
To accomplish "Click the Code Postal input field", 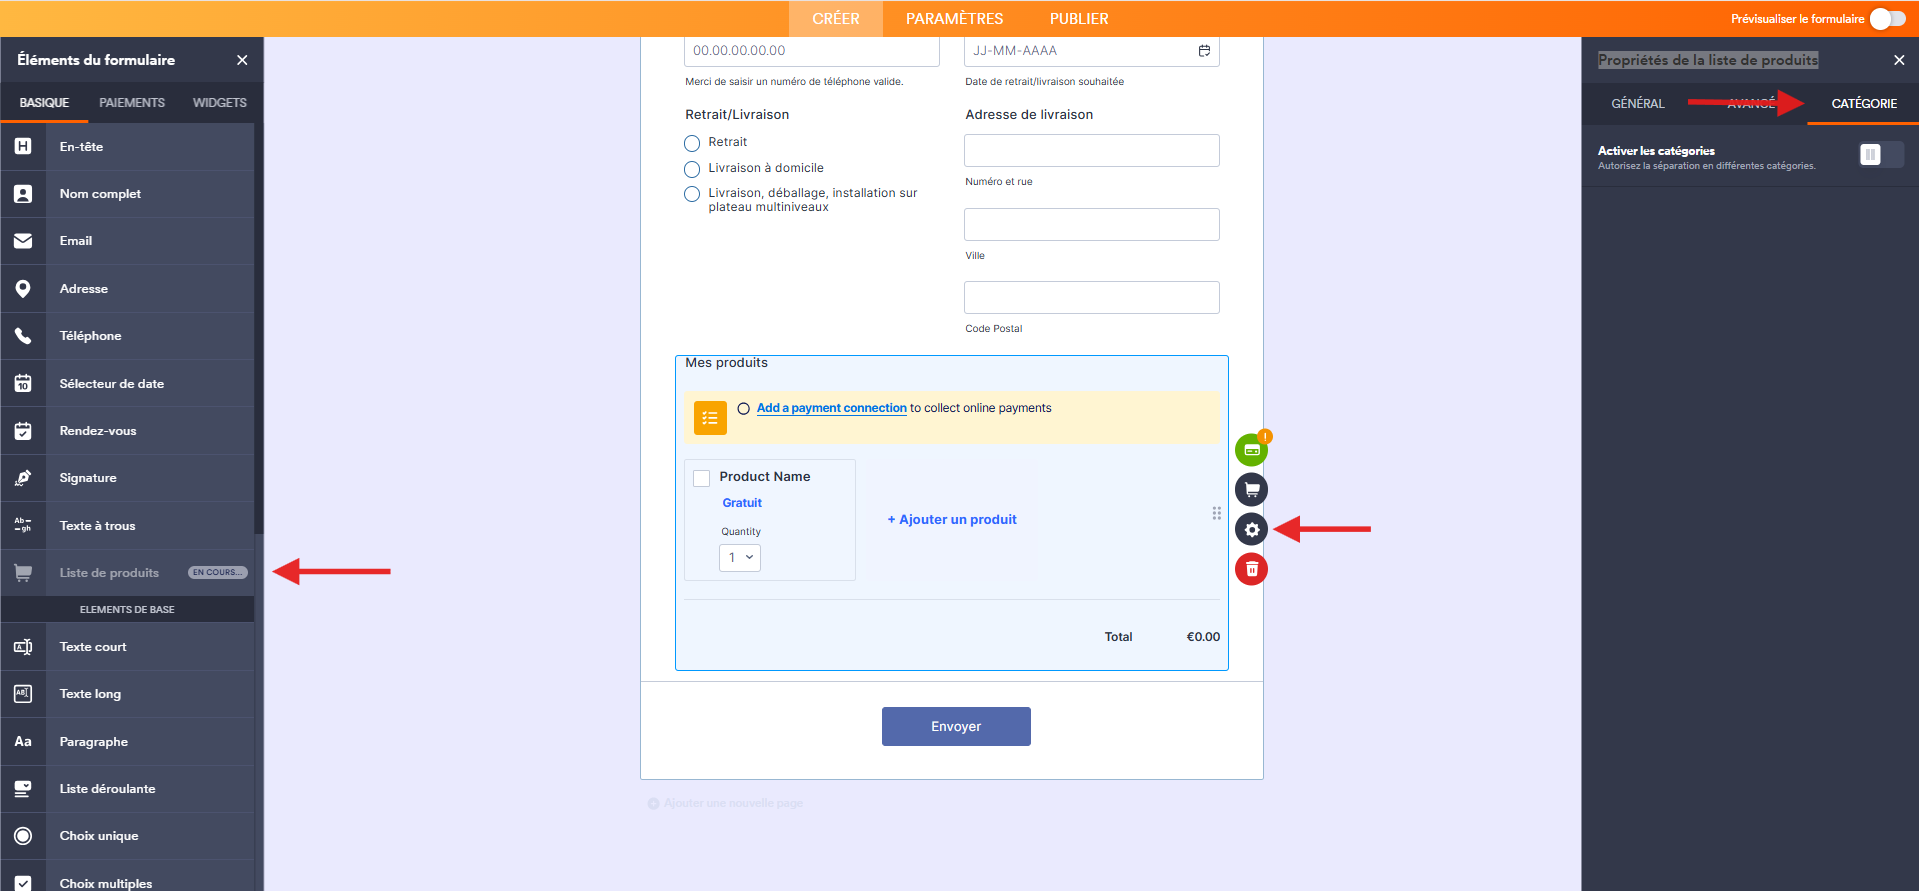I will (1092, 298).
